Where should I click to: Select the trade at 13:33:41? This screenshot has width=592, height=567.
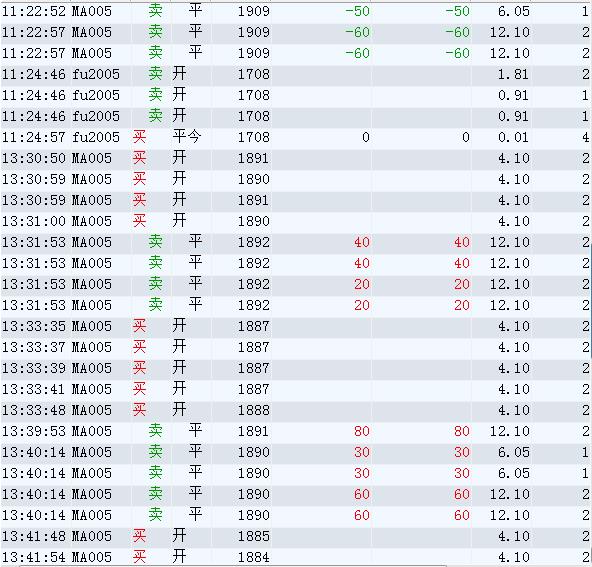coord(296,389)
